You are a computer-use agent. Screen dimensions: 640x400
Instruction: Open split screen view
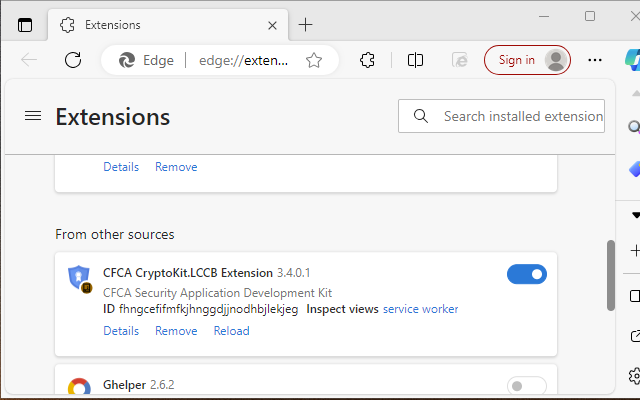coord(416,60)
